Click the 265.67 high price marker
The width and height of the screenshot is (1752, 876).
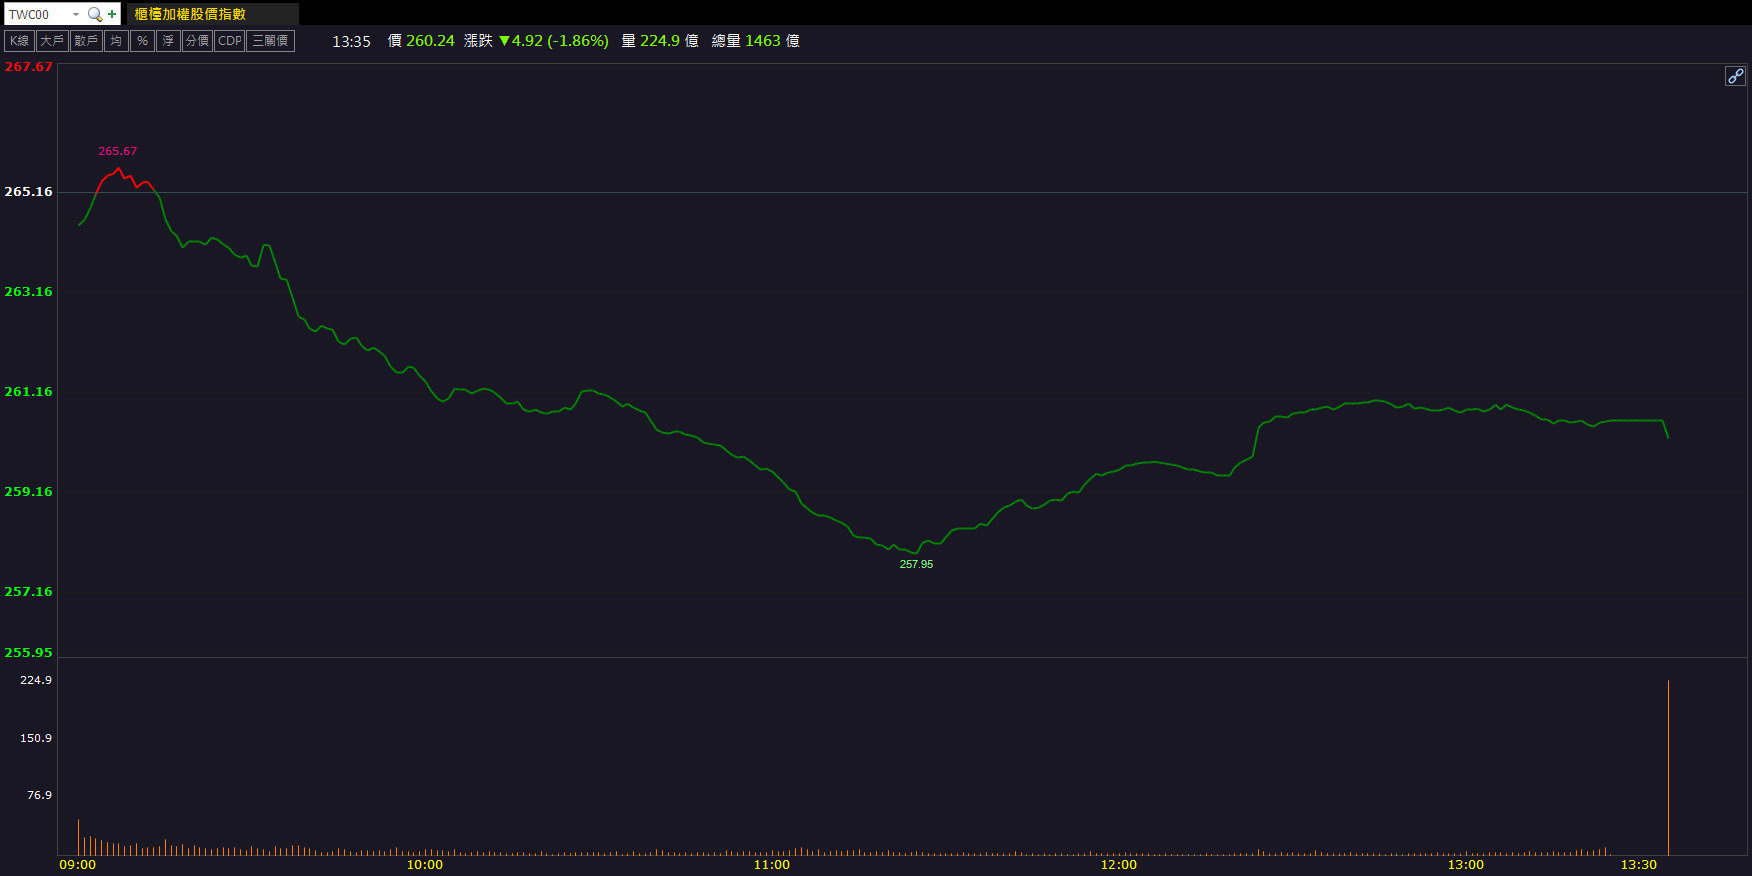click(x=117, y=152)
